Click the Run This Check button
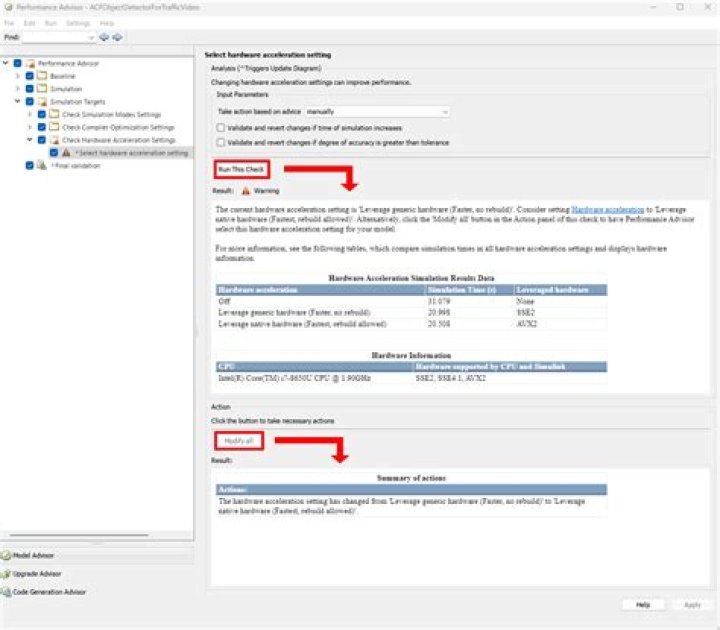Image resolution: width=720 pixels, height=630 pixels. tap(242, 169)
